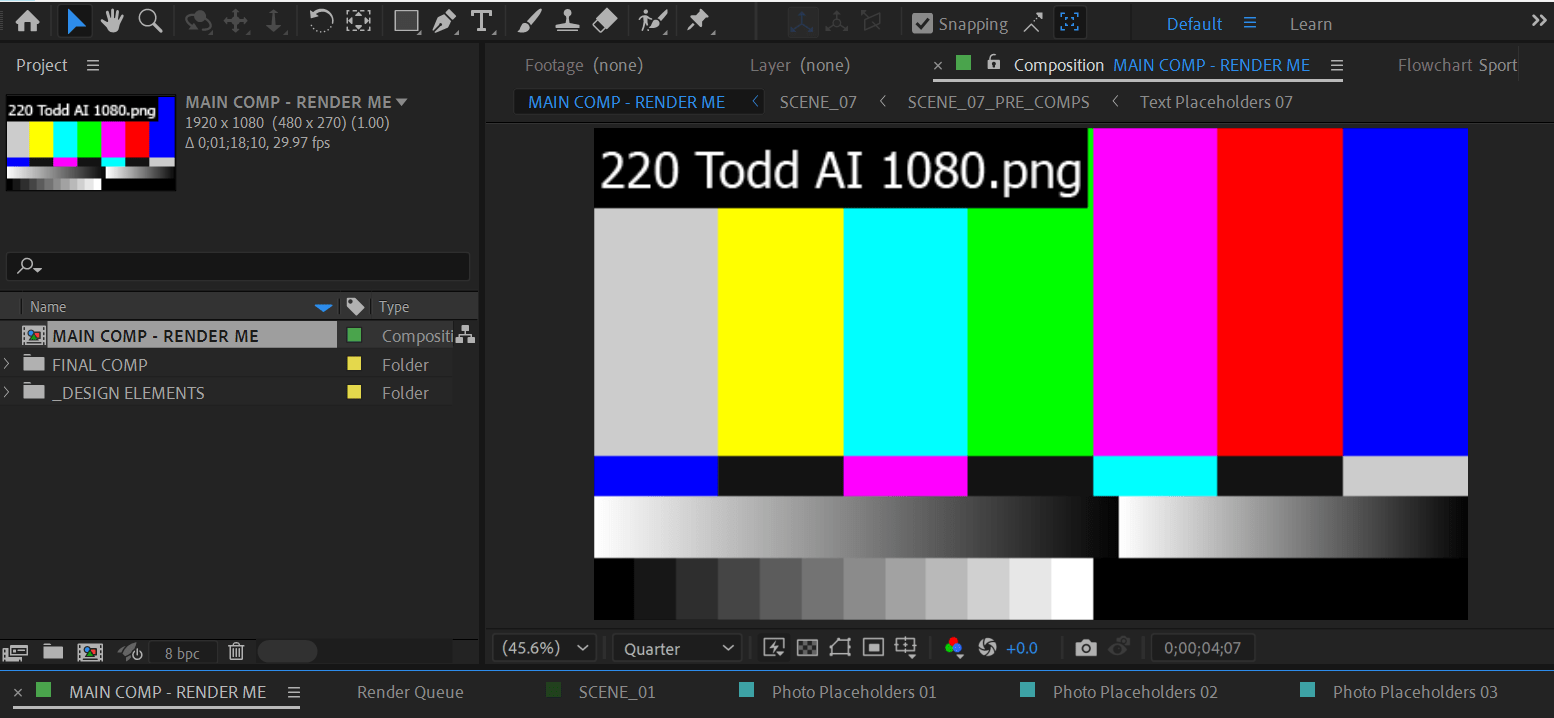Screen dimensions: 1554x718
Task: Select the Clone Stamp tool
Action: coord(567,21)
